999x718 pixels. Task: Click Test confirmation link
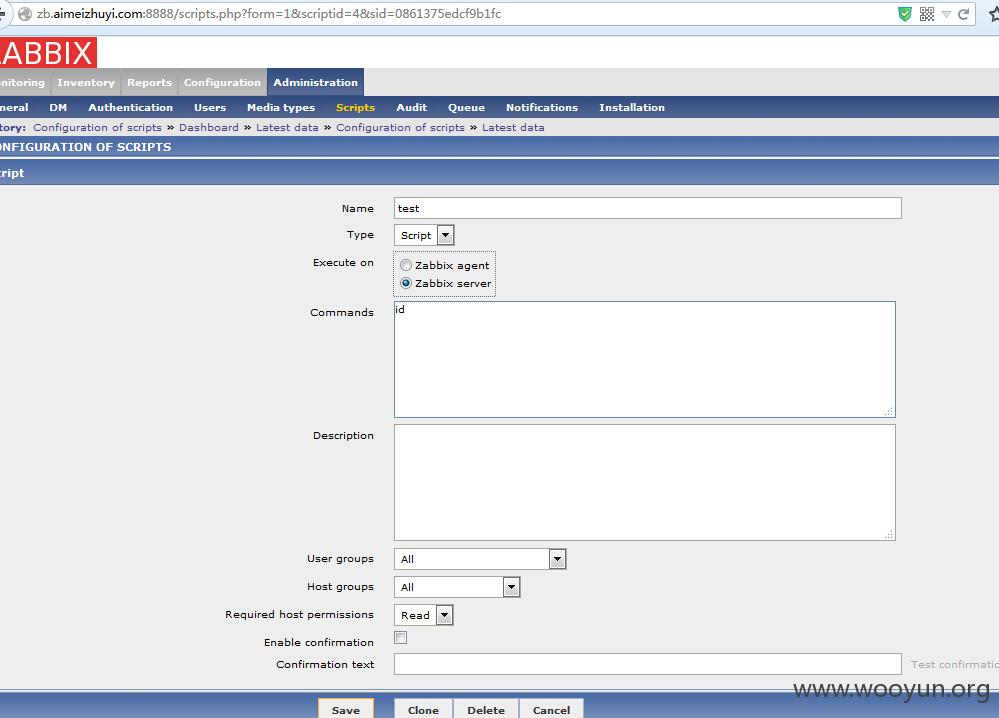pos(954,664)
